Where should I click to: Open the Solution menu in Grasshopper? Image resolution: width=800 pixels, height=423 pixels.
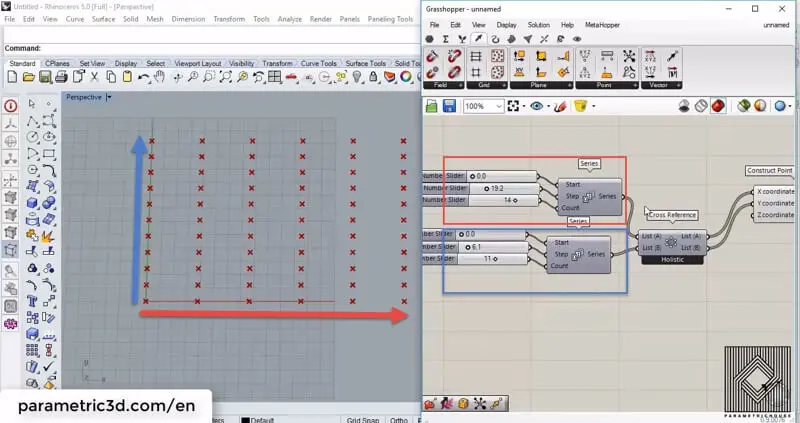pyautogui.click(x=538, y=24)
